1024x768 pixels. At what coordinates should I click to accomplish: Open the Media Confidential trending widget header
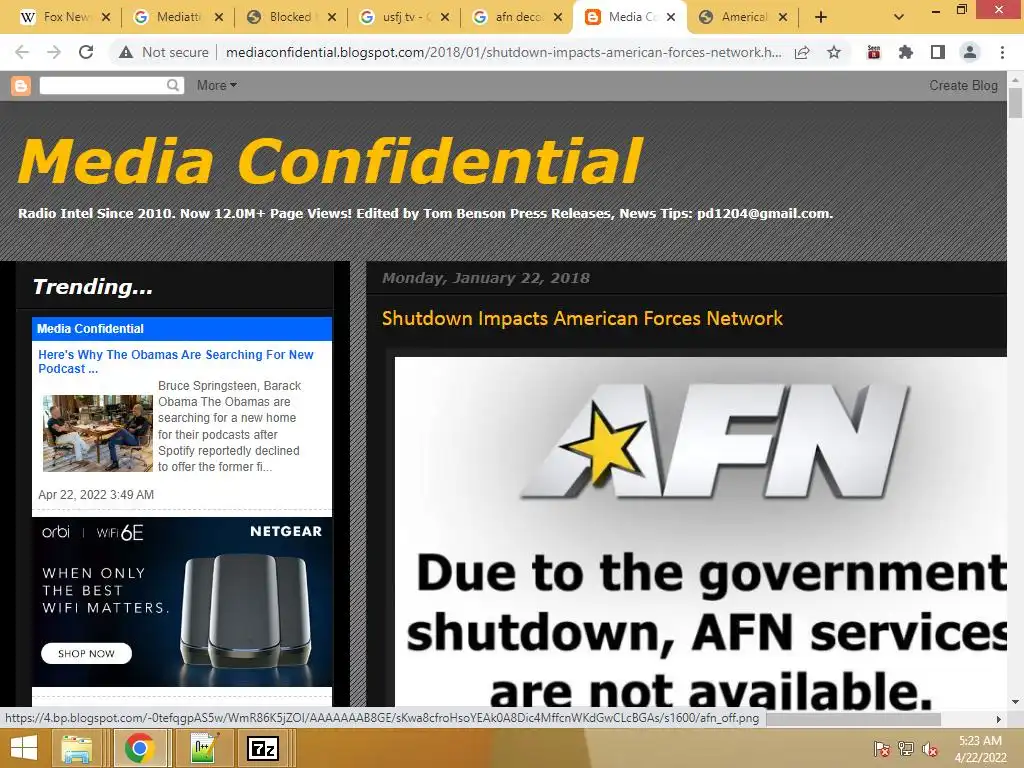pyautogui.click(x=90, y=328)
